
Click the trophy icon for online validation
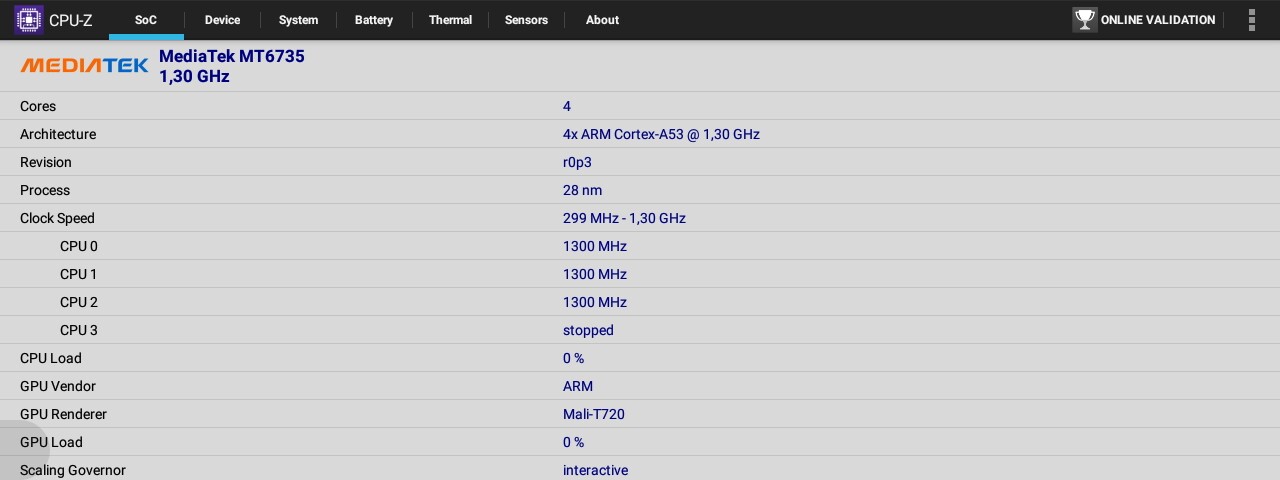tap(1085, 20)
